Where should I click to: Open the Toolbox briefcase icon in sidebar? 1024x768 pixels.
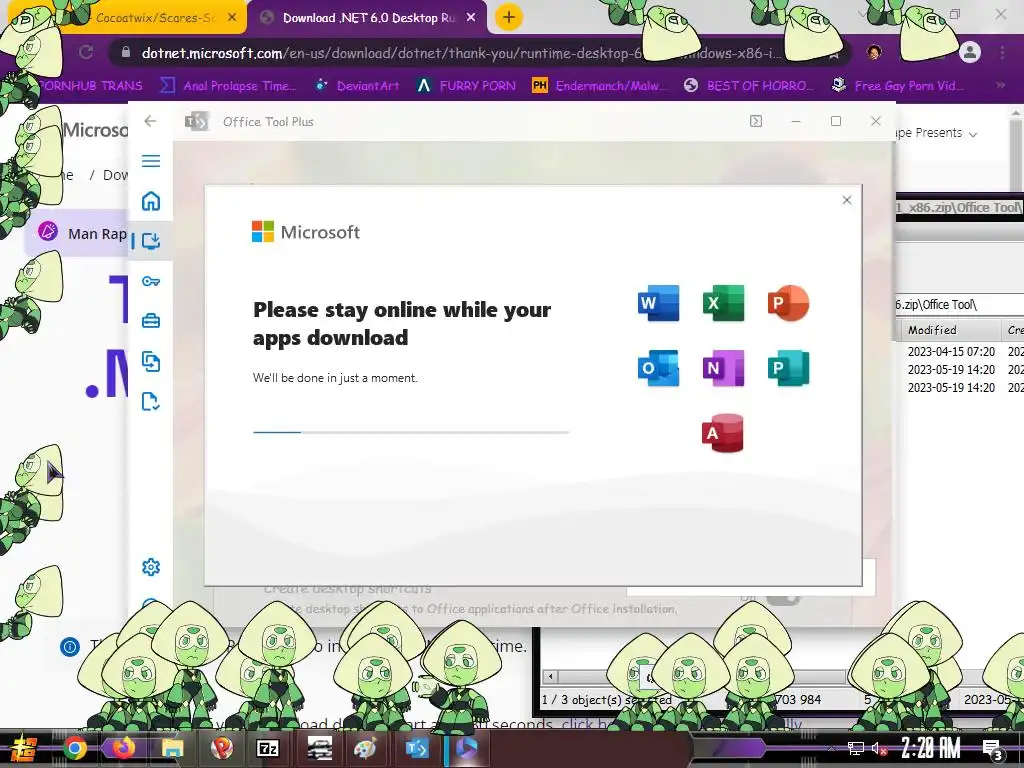151,321
